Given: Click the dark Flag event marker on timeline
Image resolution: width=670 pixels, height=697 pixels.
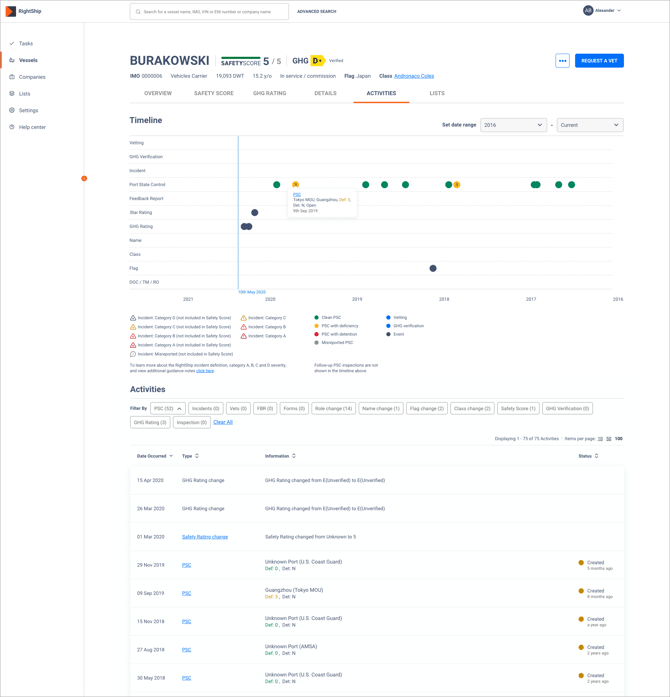Looking at the screenshot, I should click(433, 269).
